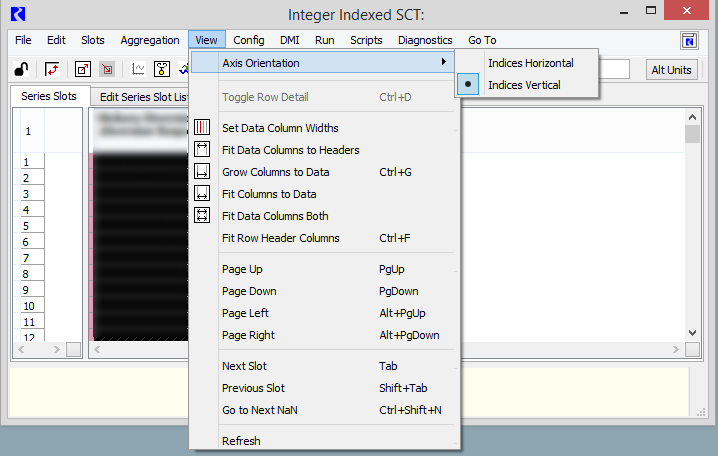Switch to the Series Slots tab
The width and height of the screenshot is (718, 456).
click(x=50, y=97)
